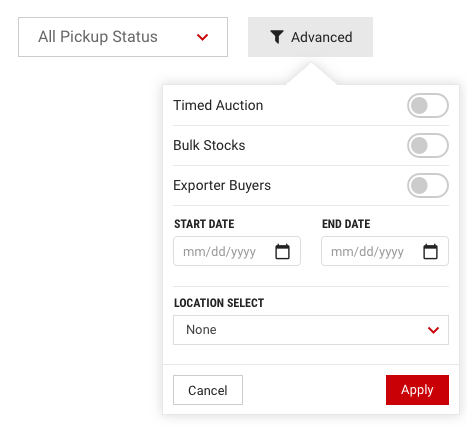
Task: Click the LOCATION SELECT heading
Action: [219, 303]
